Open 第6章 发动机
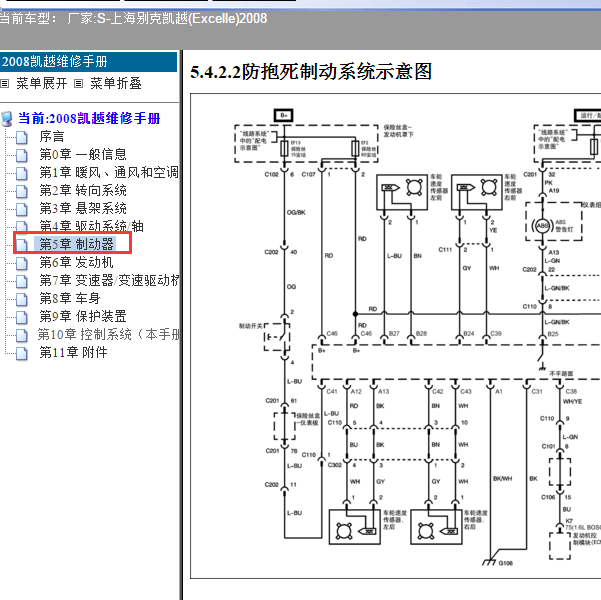The image size is (601, 600). [76, 263]
